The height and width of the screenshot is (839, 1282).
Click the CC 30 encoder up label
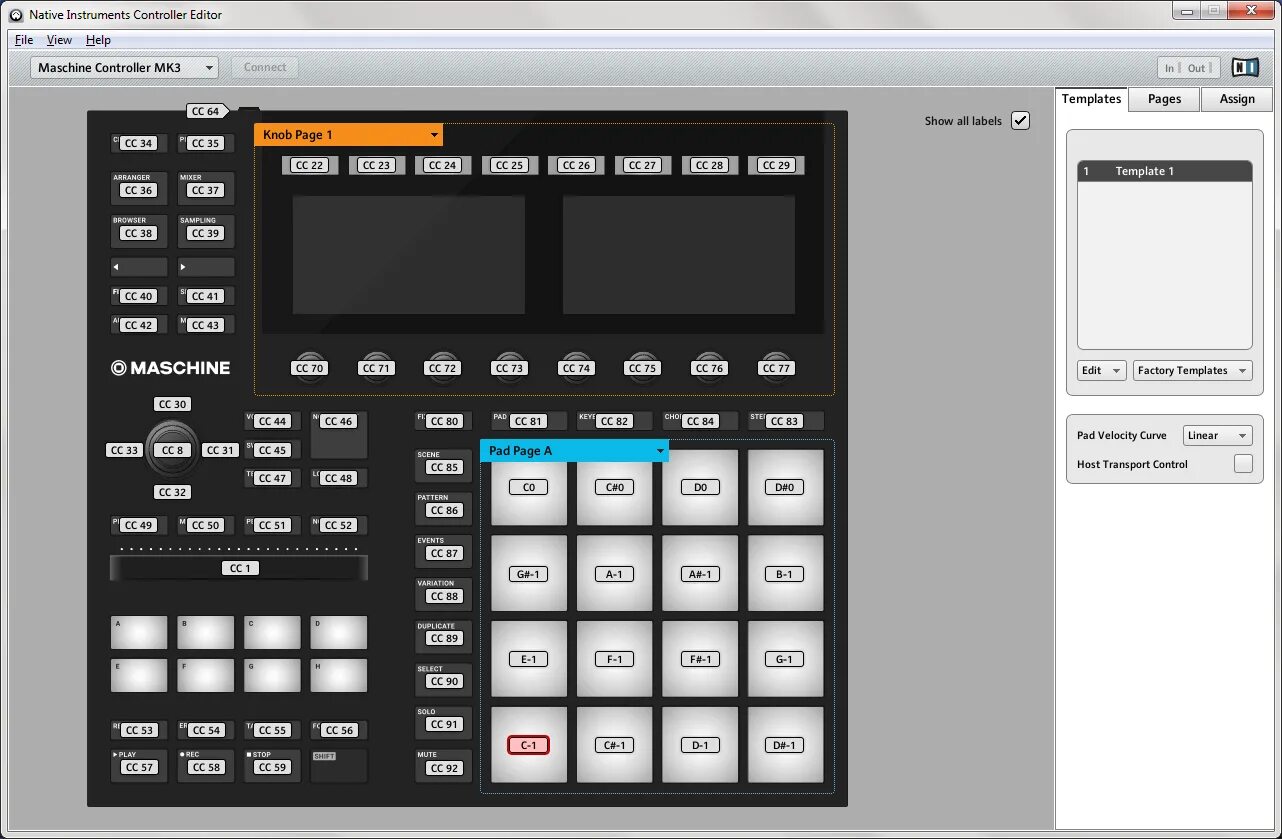click(173, 404)
